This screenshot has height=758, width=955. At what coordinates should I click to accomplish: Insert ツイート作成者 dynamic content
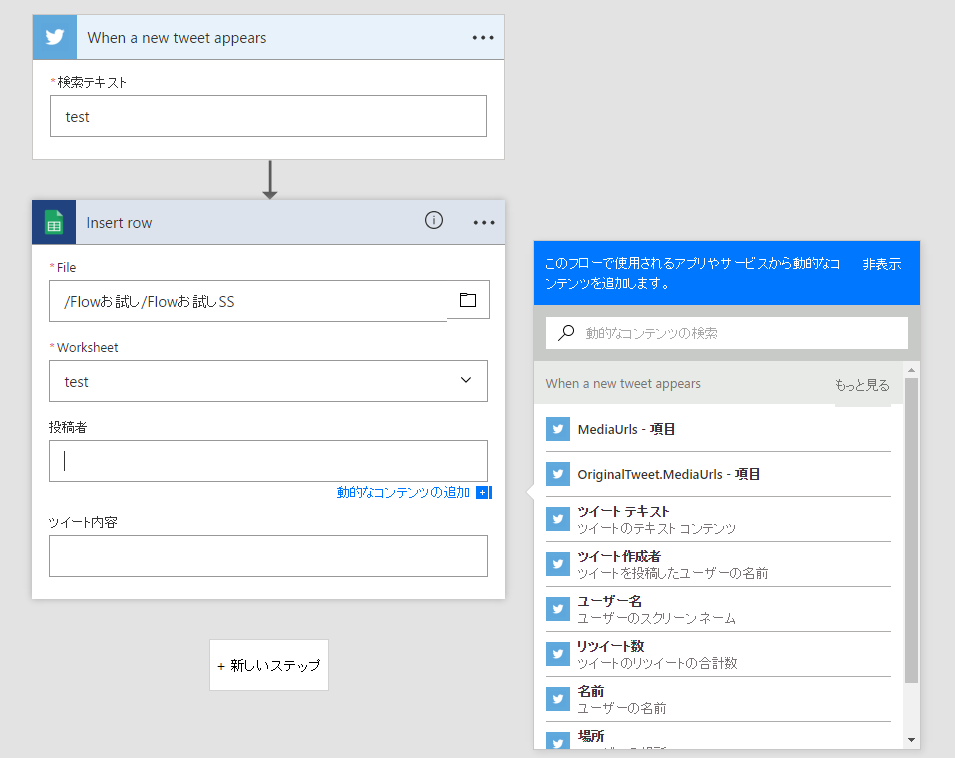click(x=718, y=564)
